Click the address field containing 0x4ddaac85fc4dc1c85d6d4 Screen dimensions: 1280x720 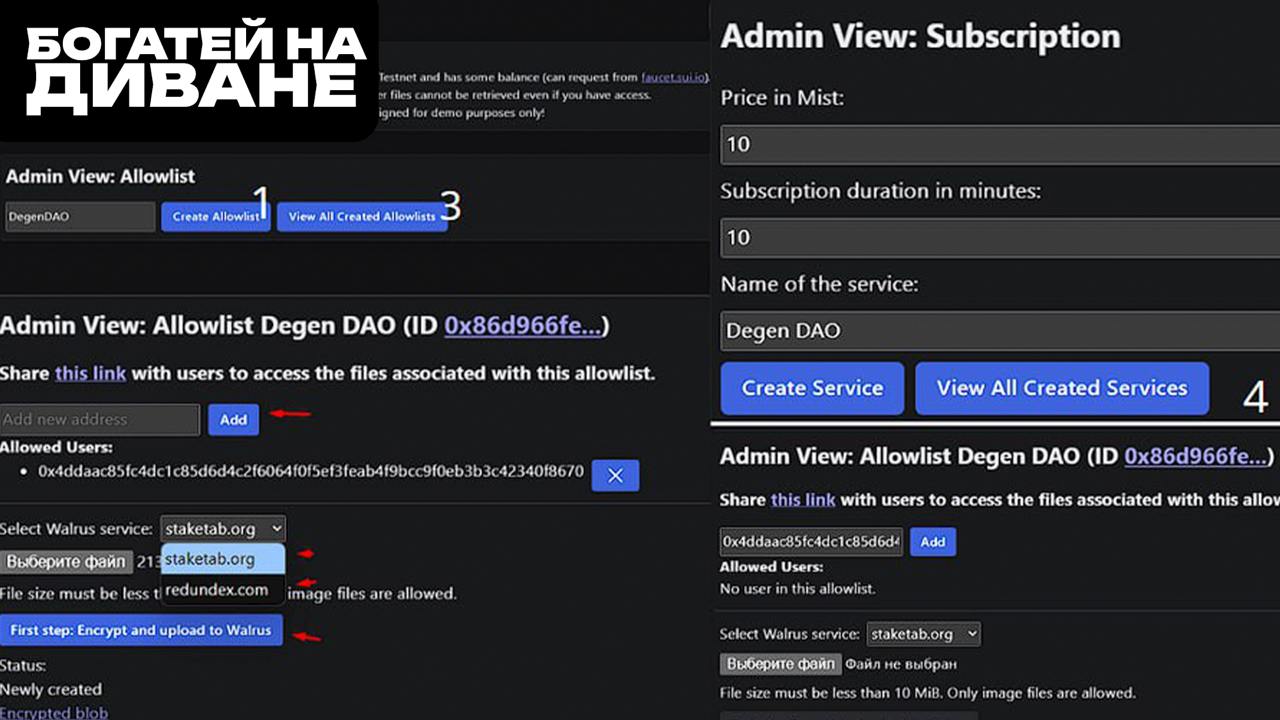pos(811,542)
